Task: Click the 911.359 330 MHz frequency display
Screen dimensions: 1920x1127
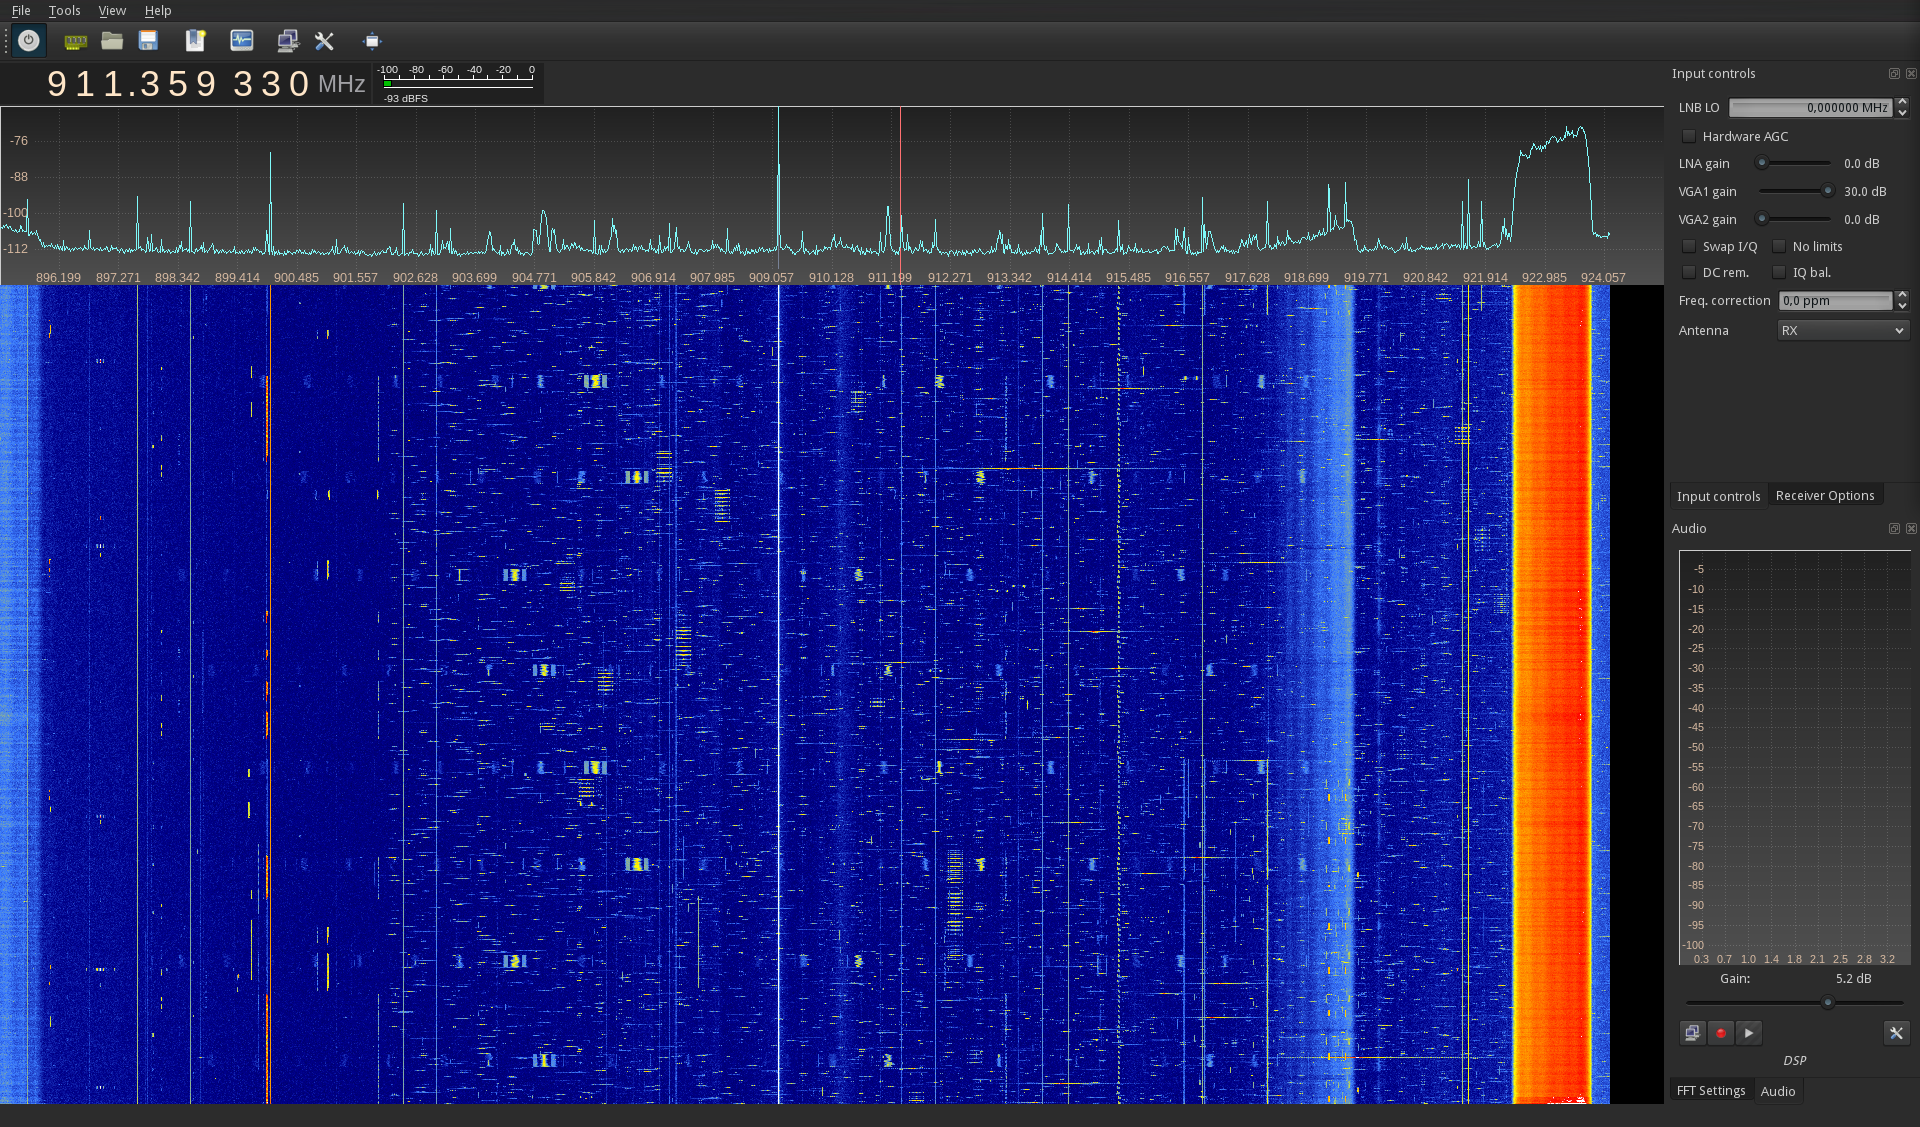Action: click(206, 84)
